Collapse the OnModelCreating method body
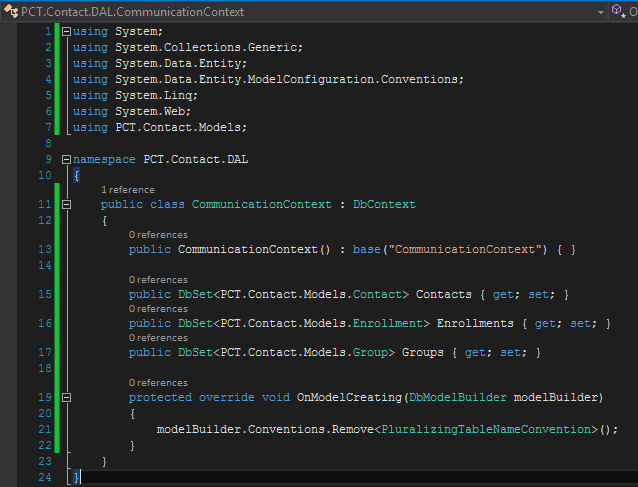Image resolution: width=638 pixels, height=487 pixels. [66, 397]
